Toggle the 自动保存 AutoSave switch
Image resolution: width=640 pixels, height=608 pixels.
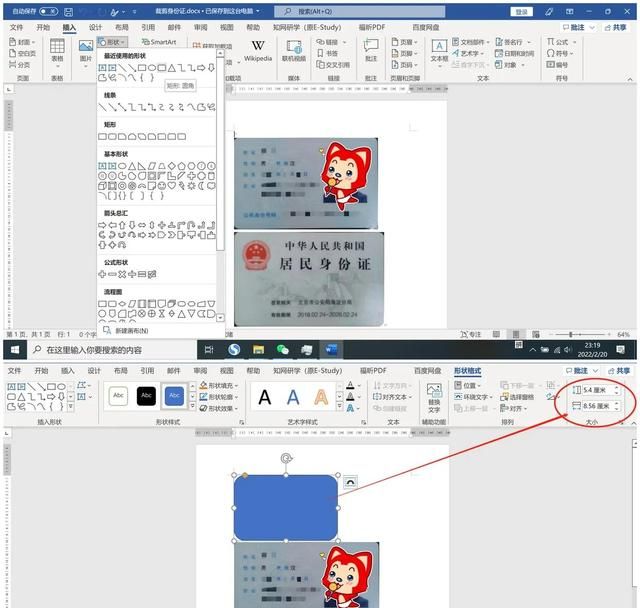48,11
